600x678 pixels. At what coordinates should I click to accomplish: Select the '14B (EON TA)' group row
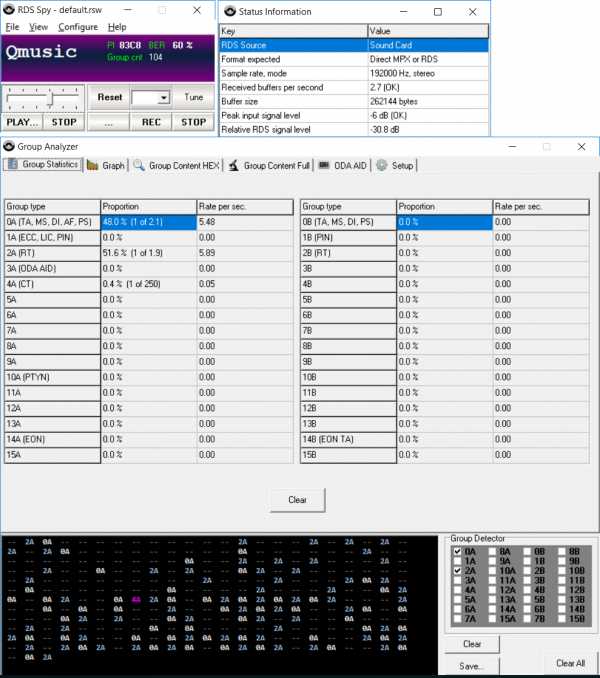[x=445, y=439]
